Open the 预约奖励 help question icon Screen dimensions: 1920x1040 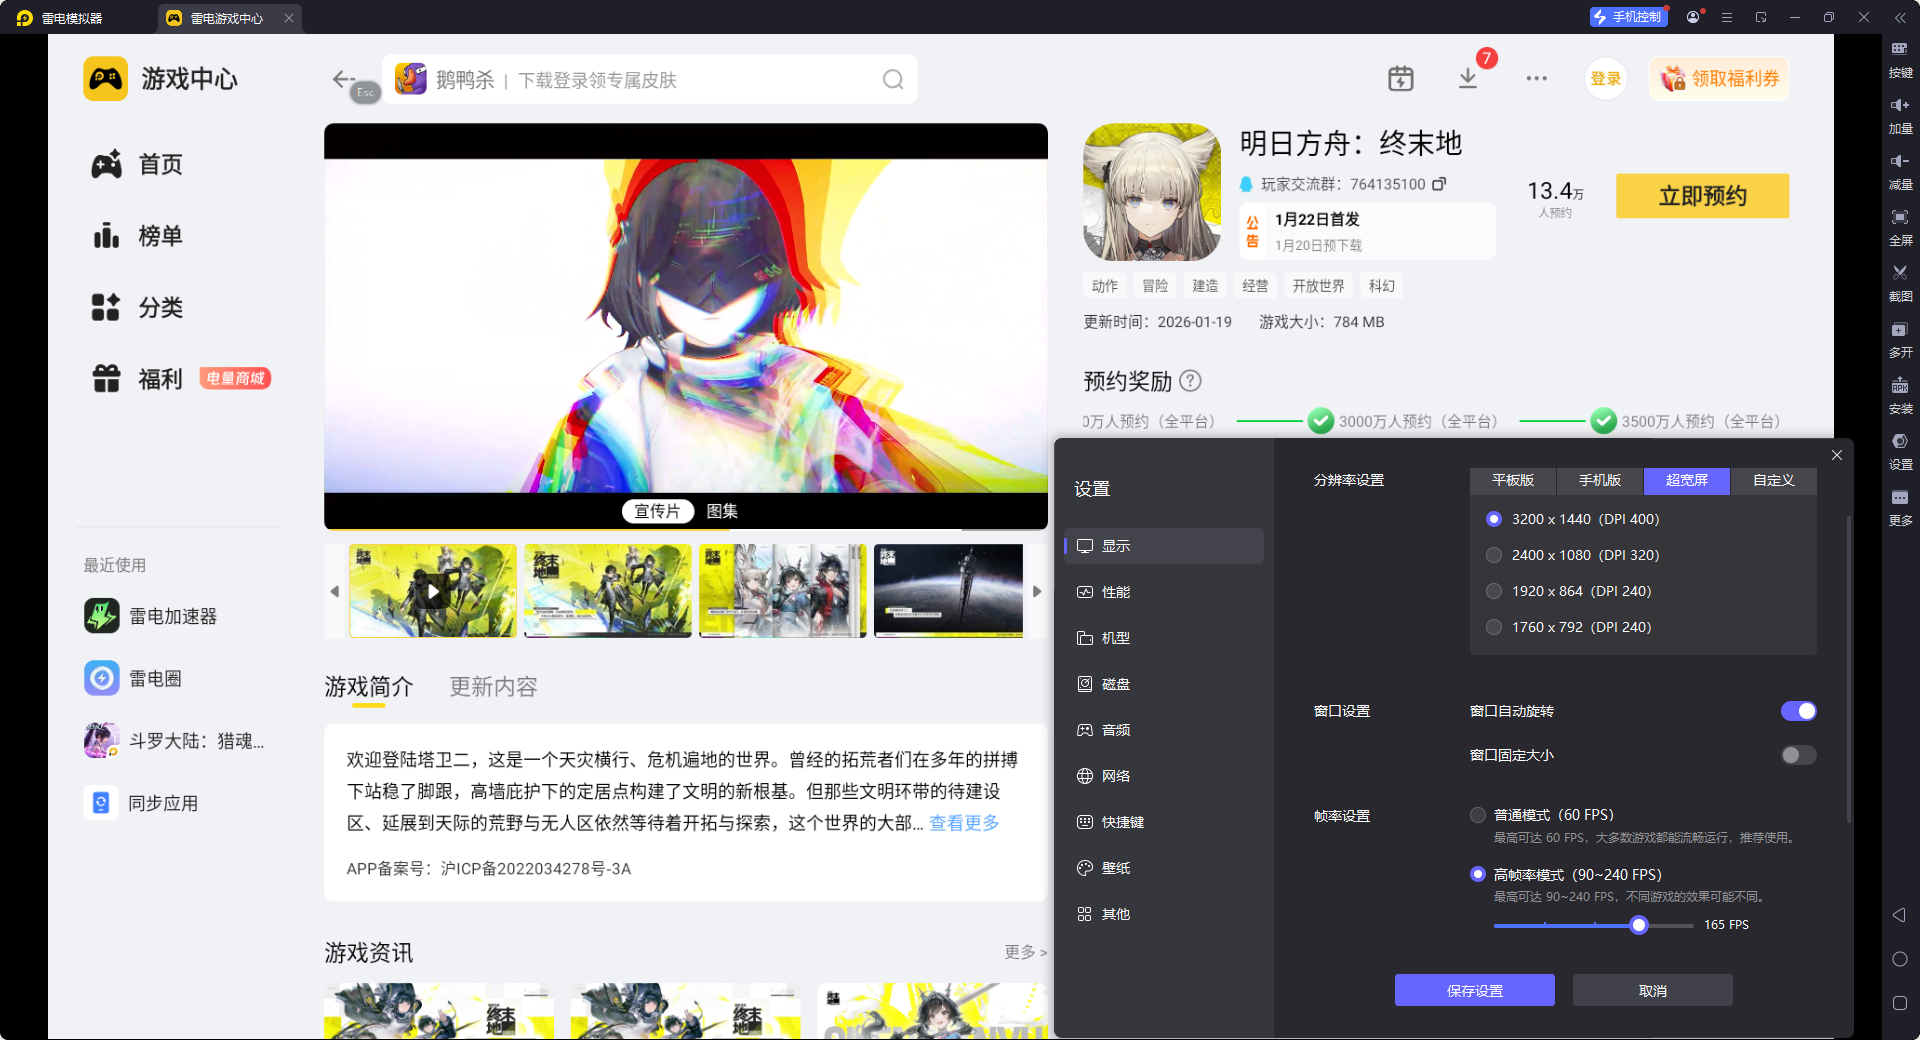tap(1190, 381)
